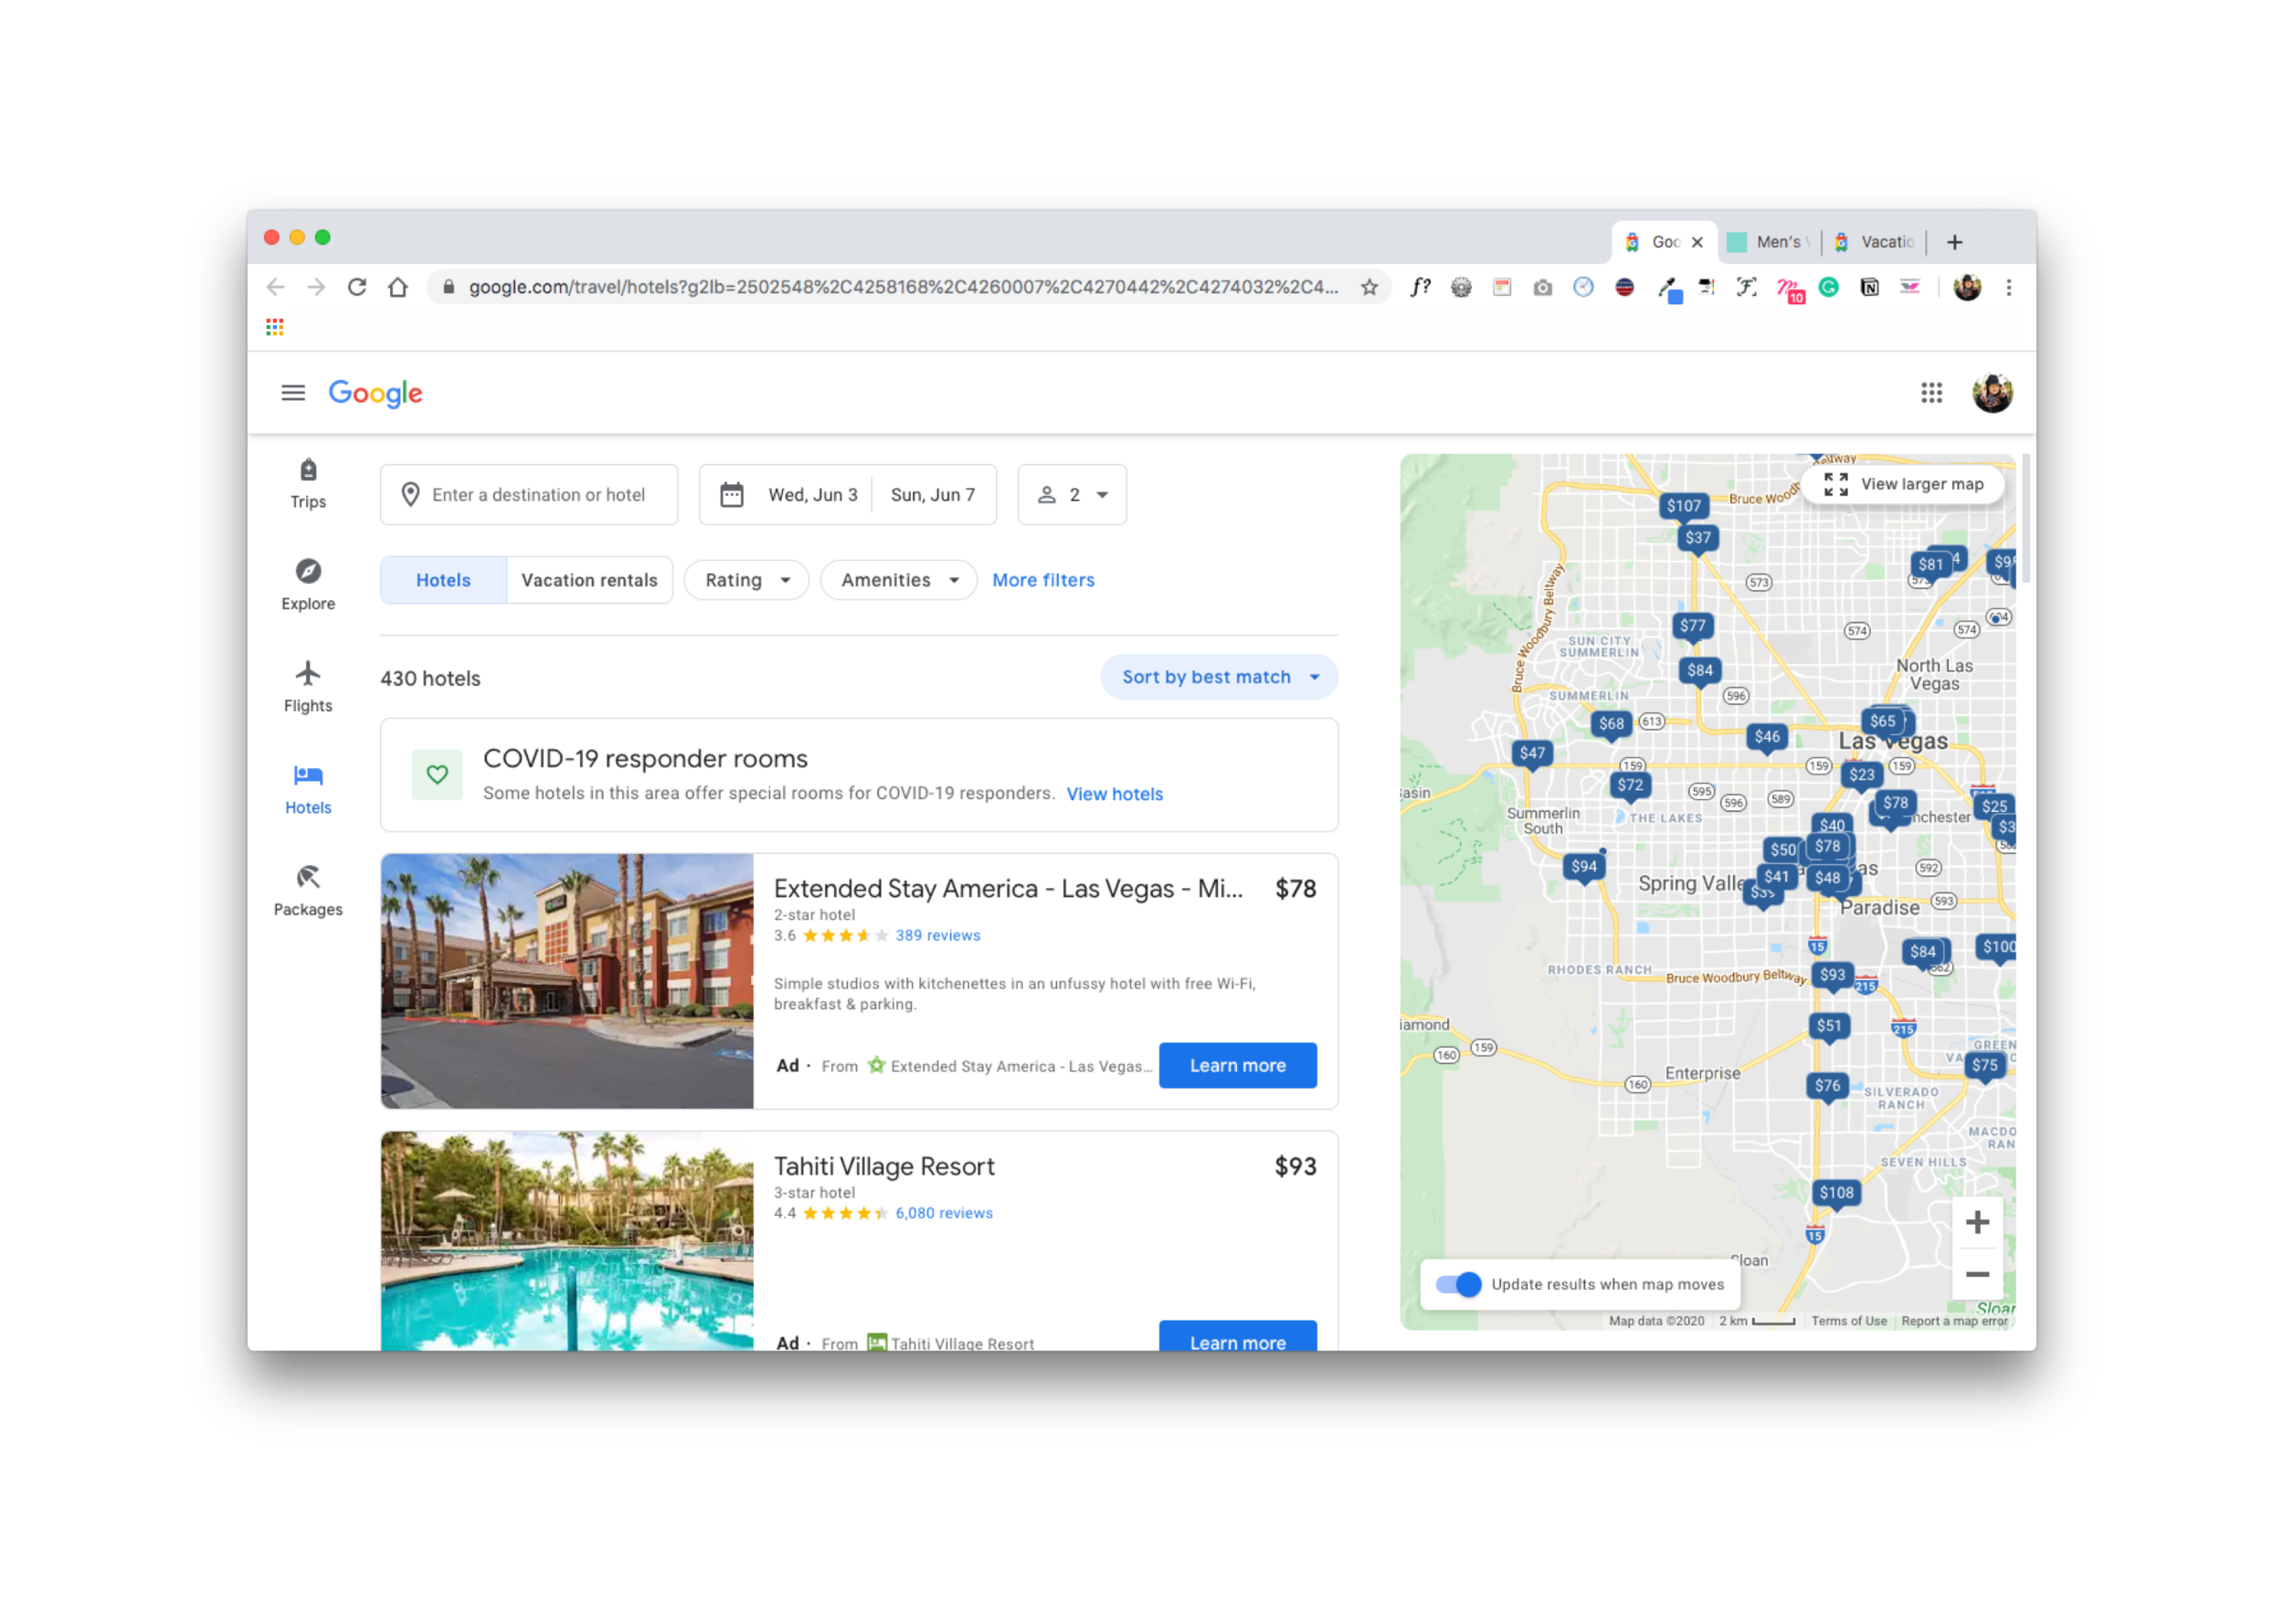Click the Sun, Jun 7 check-out date
Screen dimensions: 2284x1624
pos(932,495)
